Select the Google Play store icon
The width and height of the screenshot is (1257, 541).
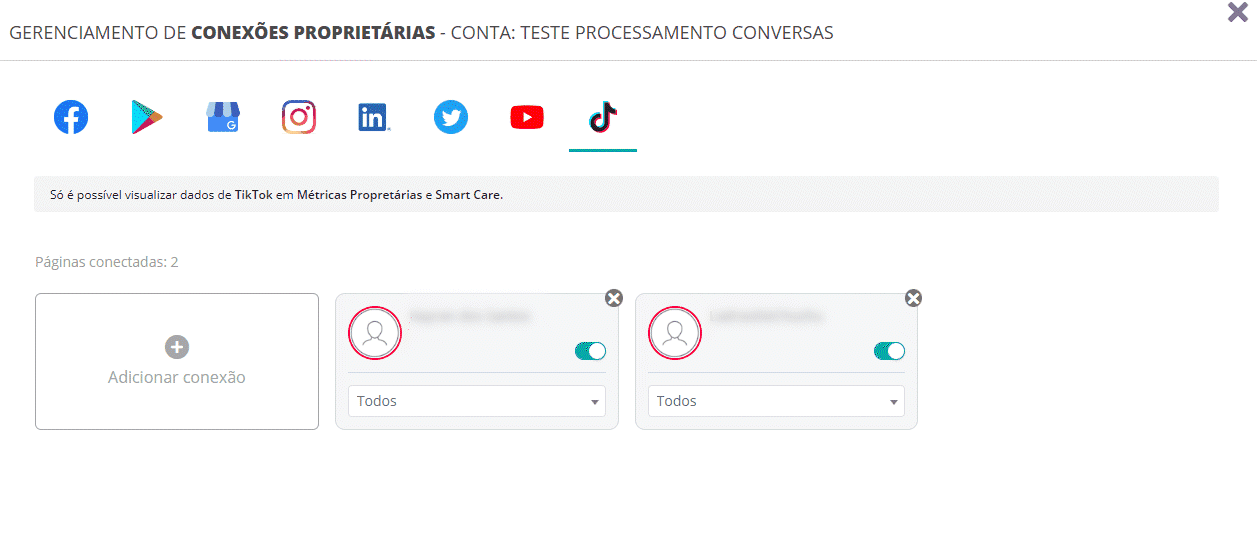click(x=147, y=118)
